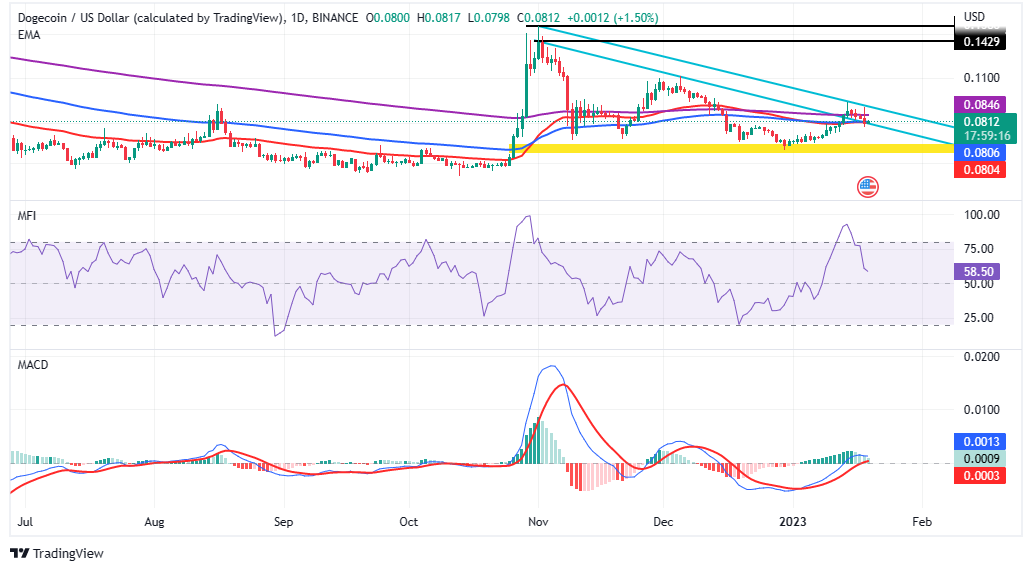The height and width of the screenshot is (571, 1032).
Task: Click the 75.00 MFI axis label
Action: click(x=979, y=249)
